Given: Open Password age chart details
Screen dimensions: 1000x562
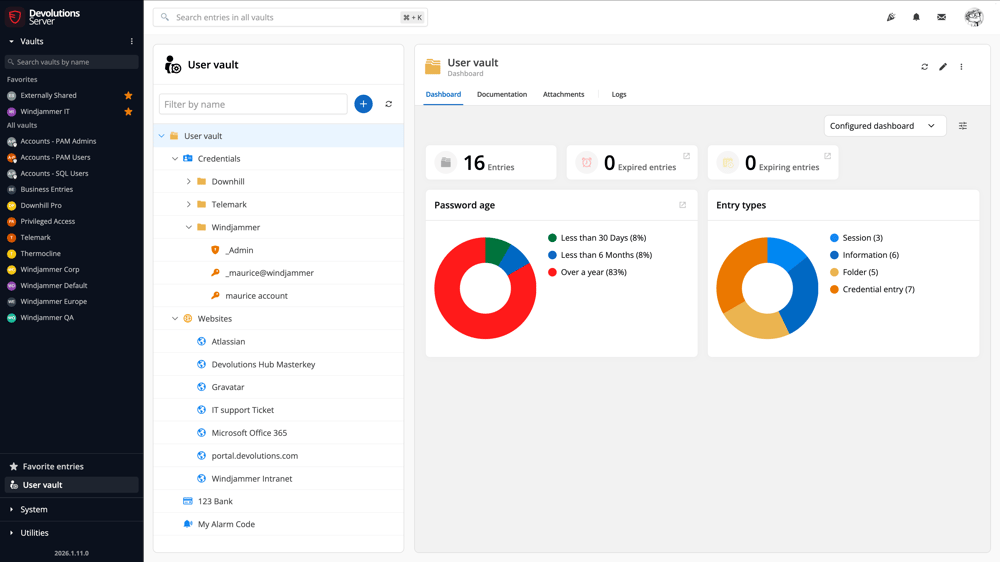Looking at the screenshot, I should [682, 205].
